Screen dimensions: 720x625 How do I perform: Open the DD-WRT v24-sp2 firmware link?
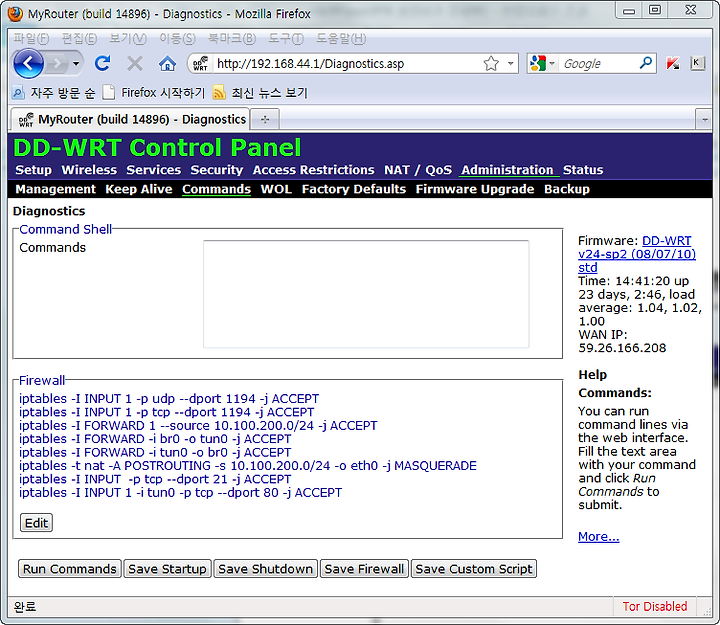click(x=636, y=254)
